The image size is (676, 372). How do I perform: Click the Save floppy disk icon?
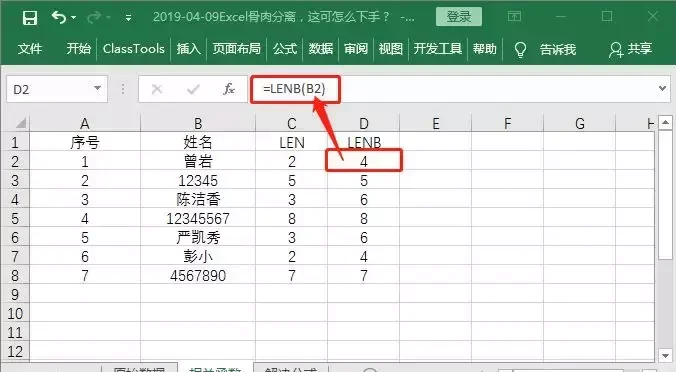pos(30,18)
